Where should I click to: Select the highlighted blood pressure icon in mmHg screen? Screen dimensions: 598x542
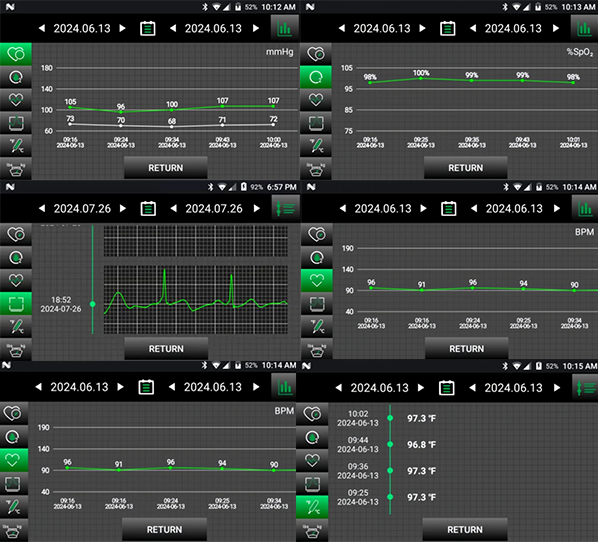pos(16,54)
